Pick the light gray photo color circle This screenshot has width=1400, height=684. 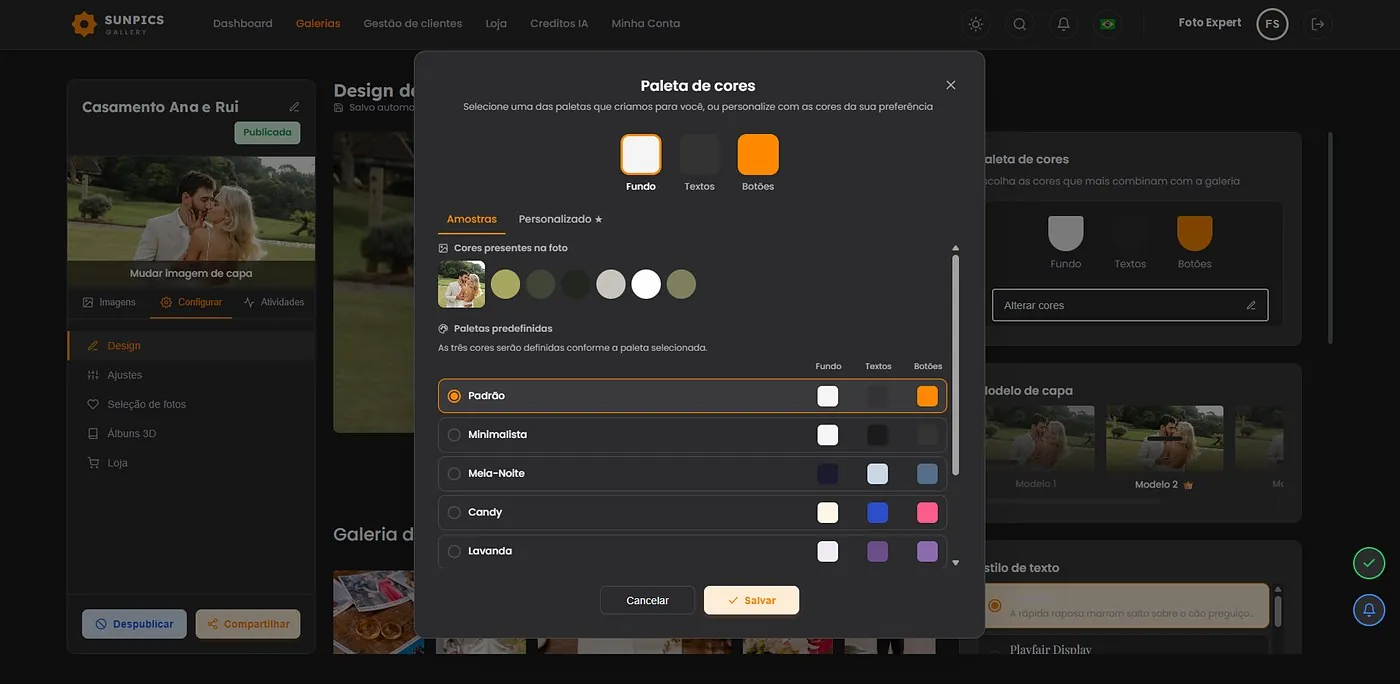coord(611,284)
